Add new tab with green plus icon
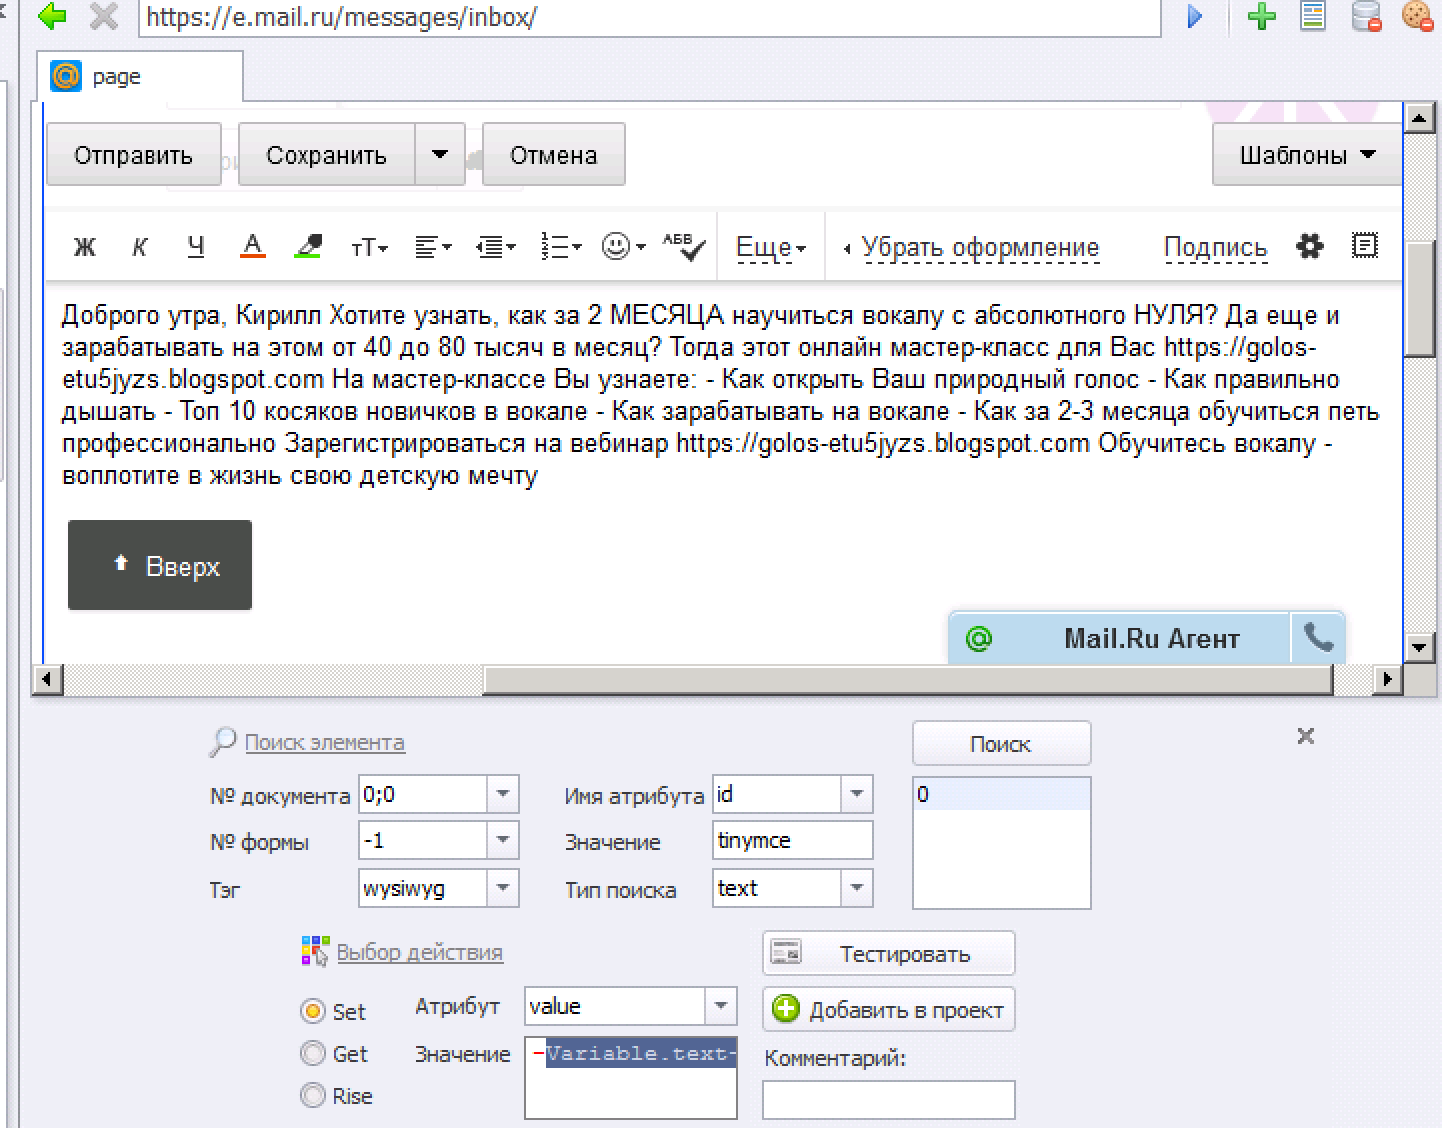Screen dimensions: 1442x1128 [x=1262, y=16]
